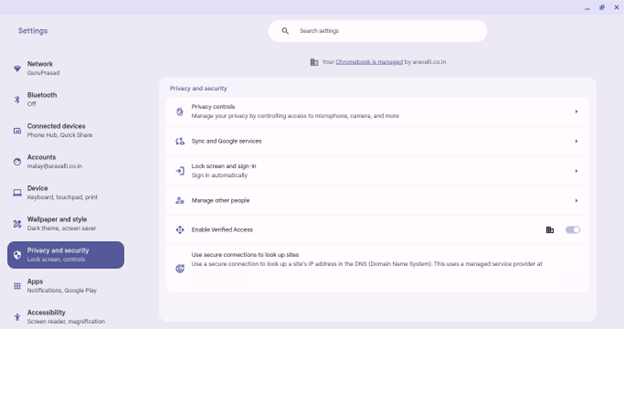Open the Sync and Google services row
Screen dimensions: 624x403
[377, 141]
